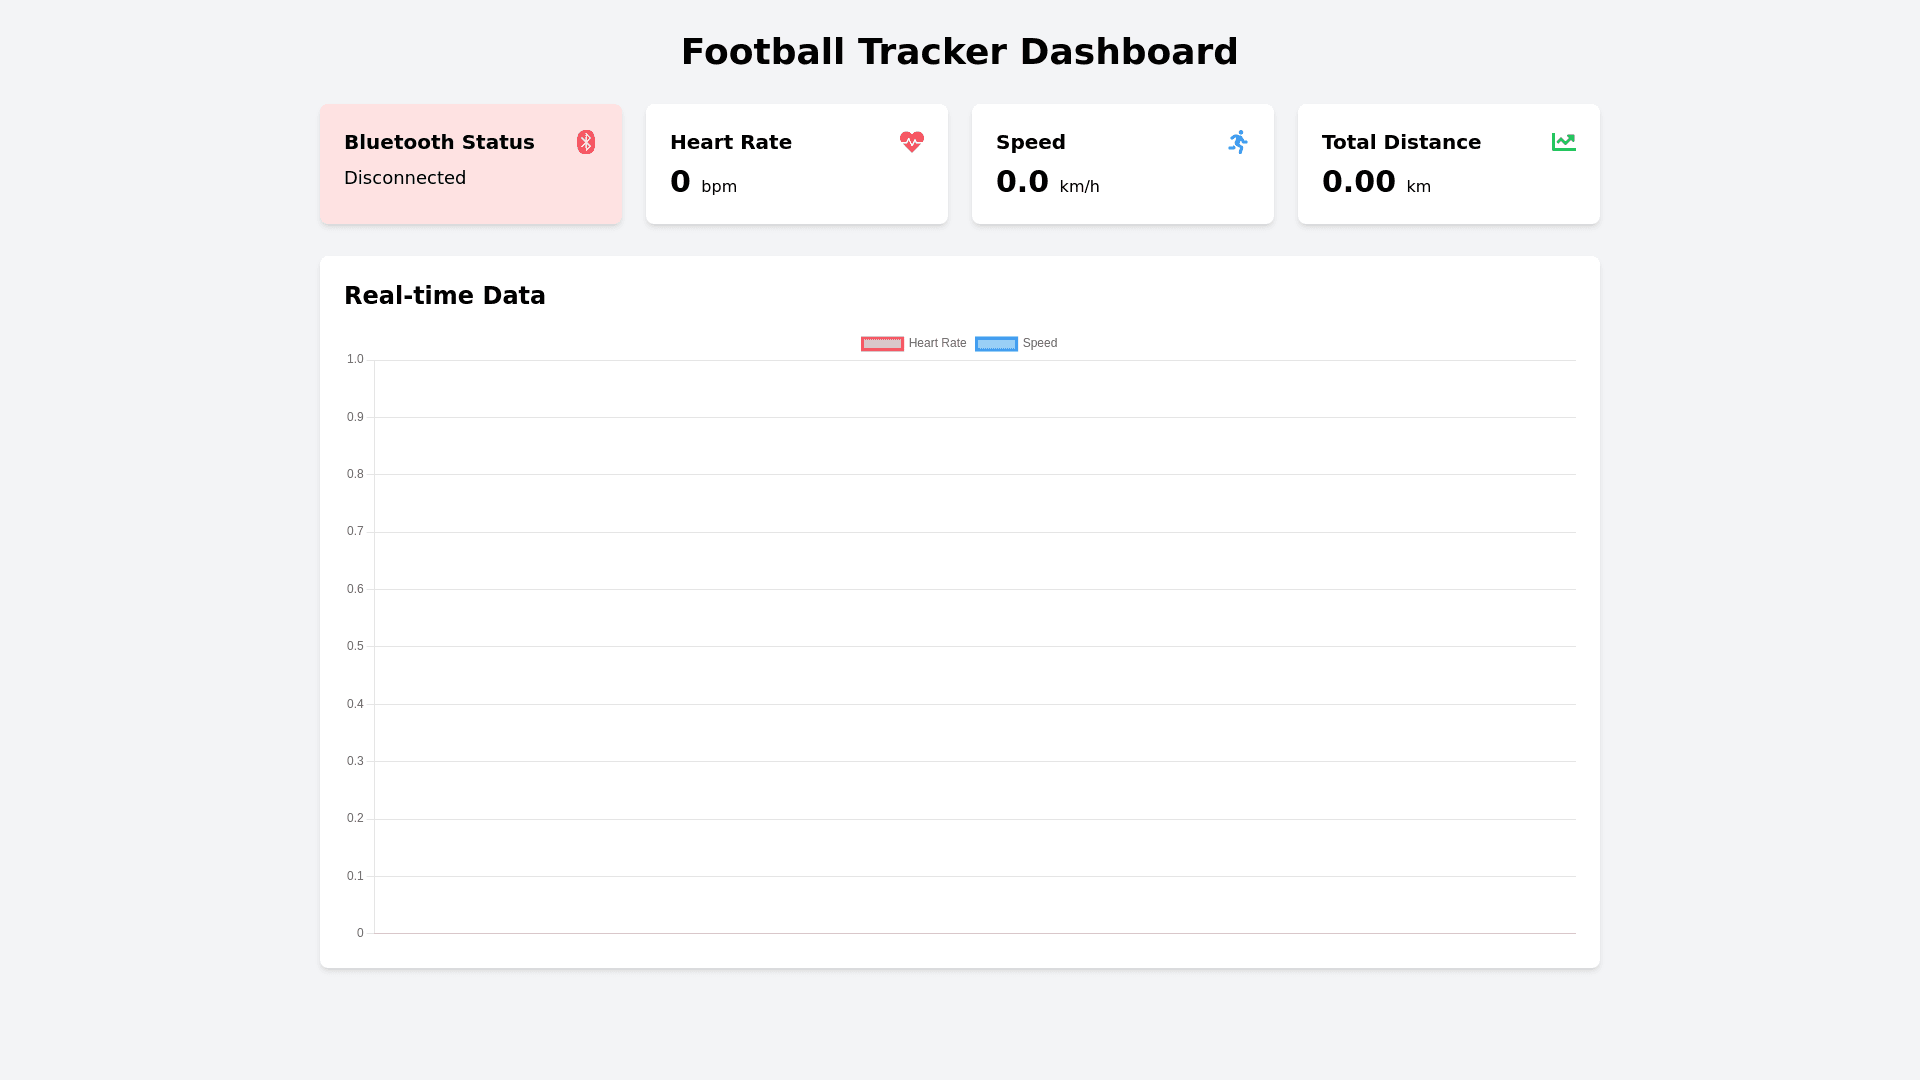Click the red heartbeat icon
This screenshot has width=1920, height=1080.
[911, 142]
